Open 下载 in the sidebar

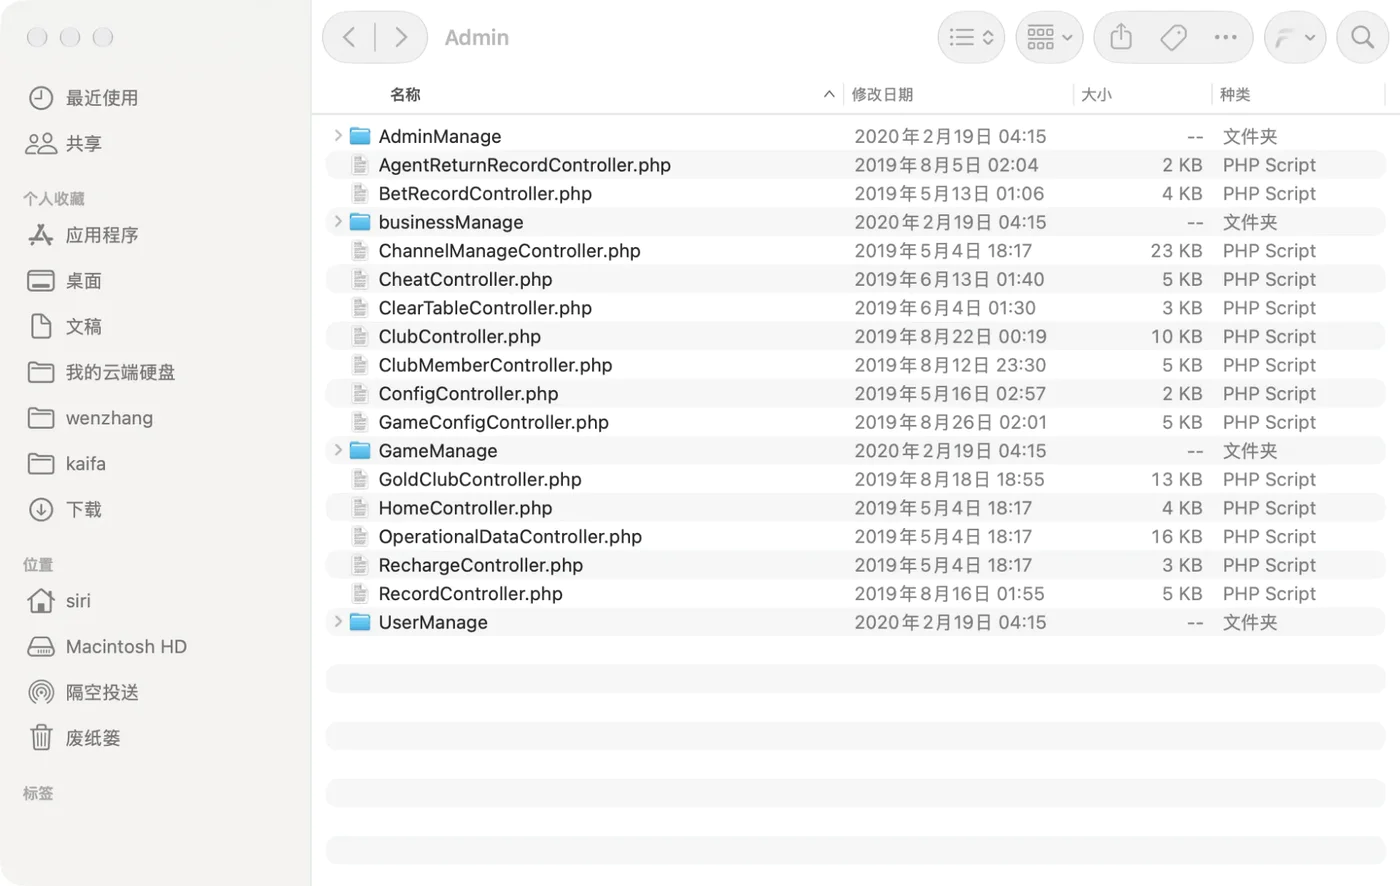coord(64,510)
